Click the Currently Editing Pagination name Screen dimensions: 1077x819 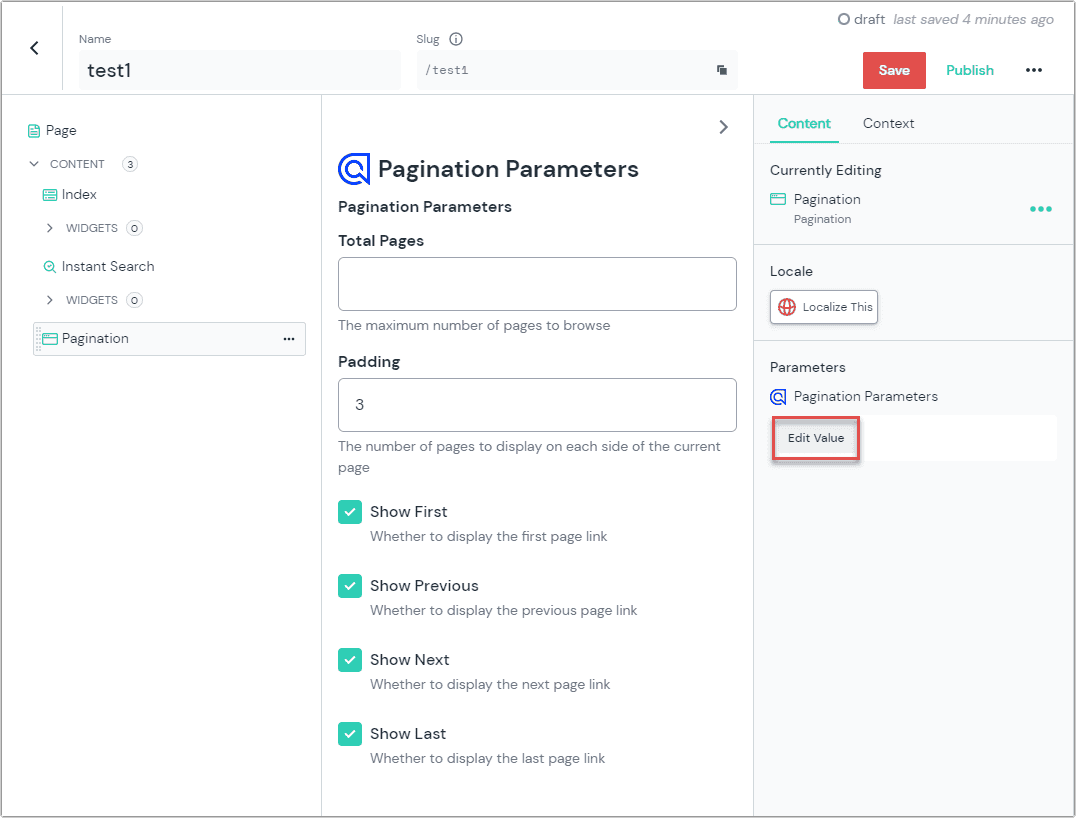pos(827,199)
